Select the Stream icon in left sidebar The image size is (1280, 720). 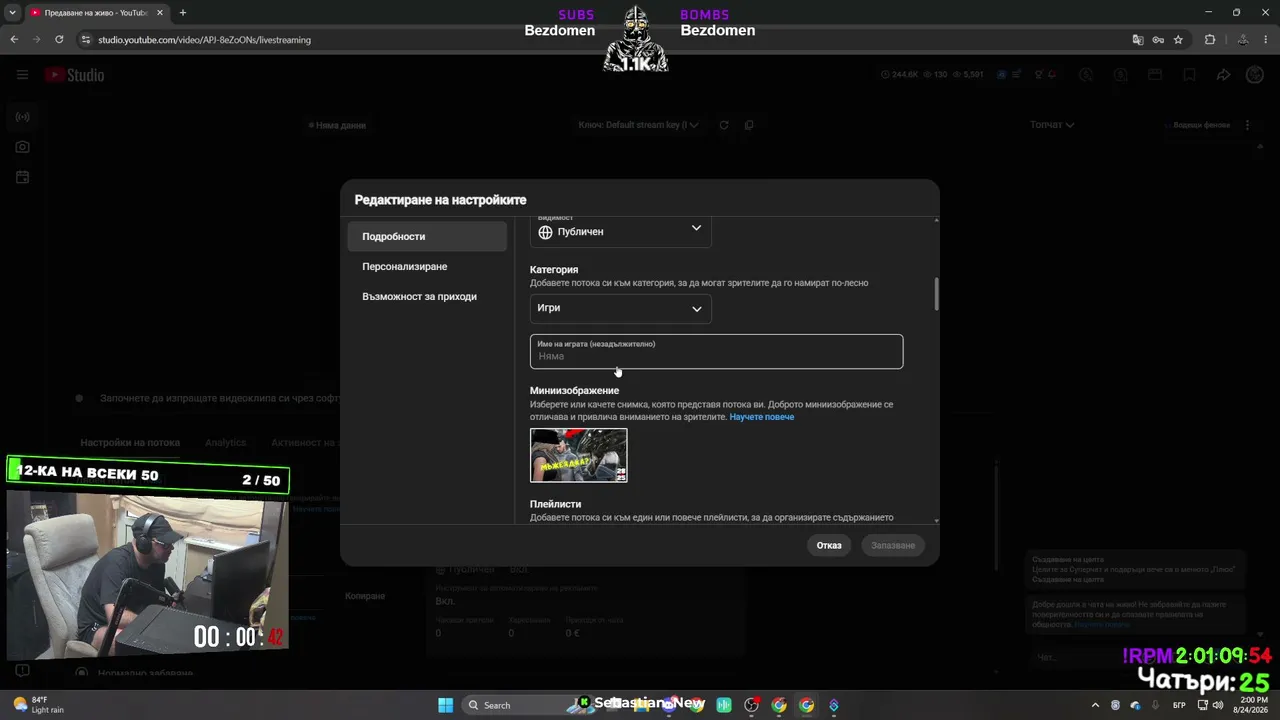[22, 117]
